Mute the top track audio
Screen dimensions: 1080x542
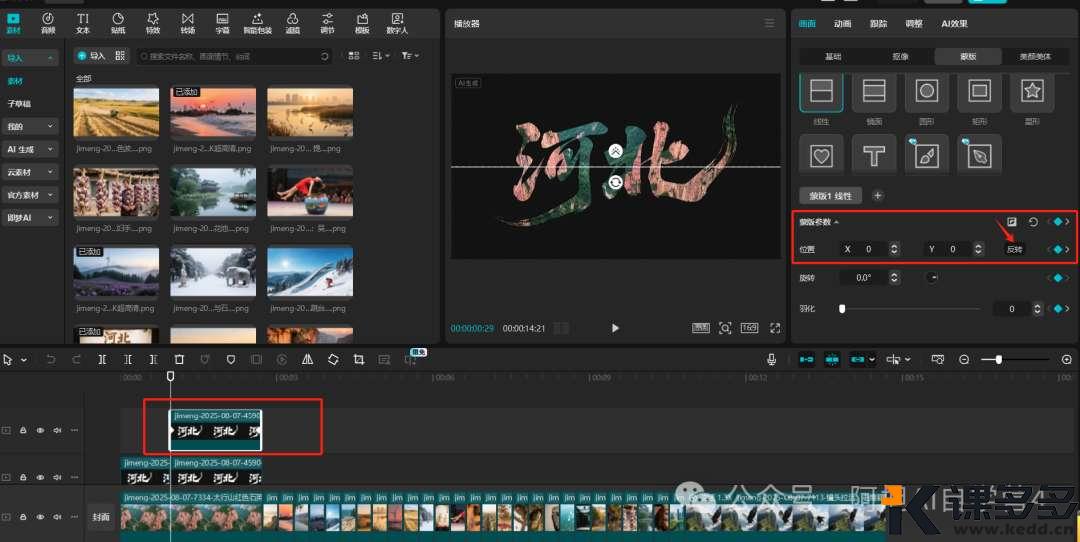(x=57, y=430)
